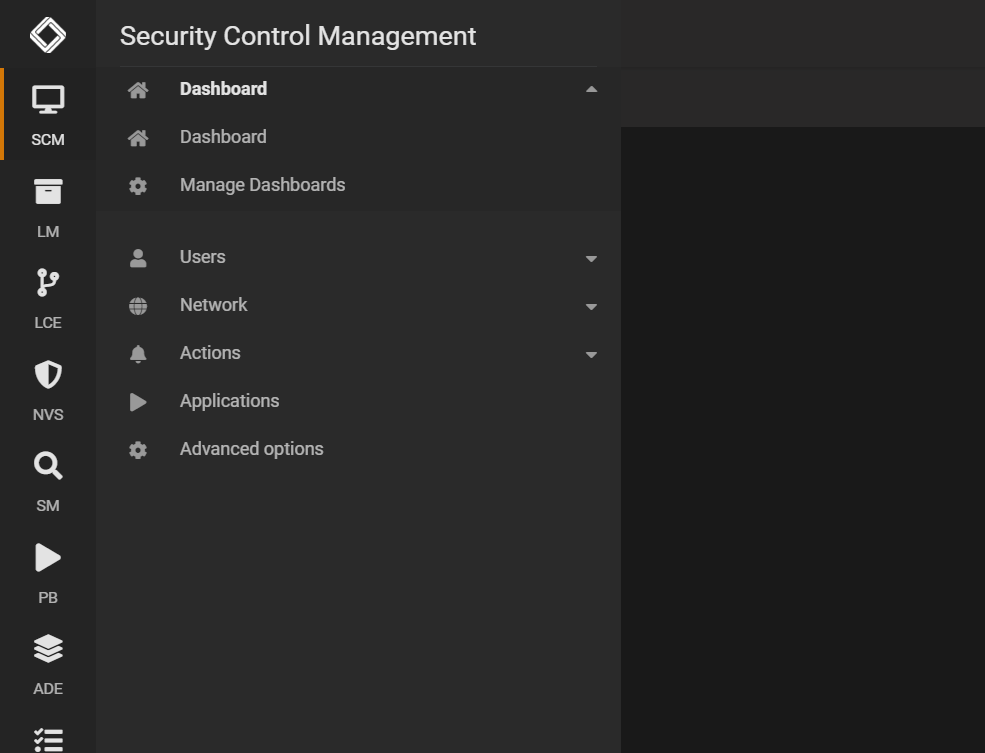Go to Applications
This screenshot has height=753, width=985.
click(x=229, y=401)
